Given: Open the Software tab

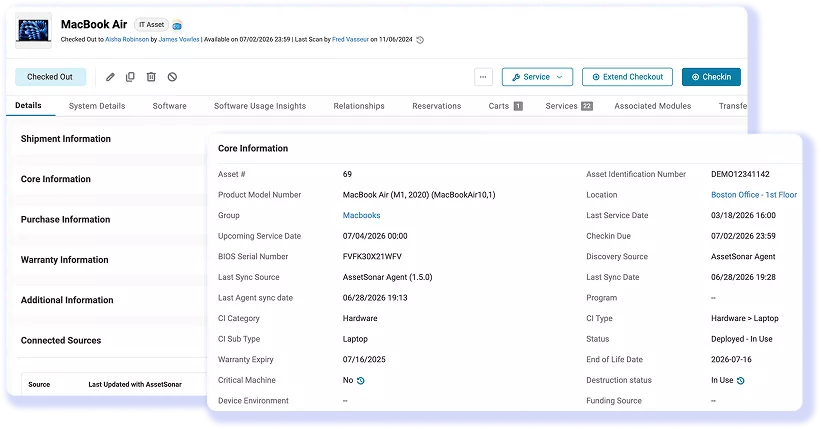Looking at the screenshot, I should (x=170, y=106).
